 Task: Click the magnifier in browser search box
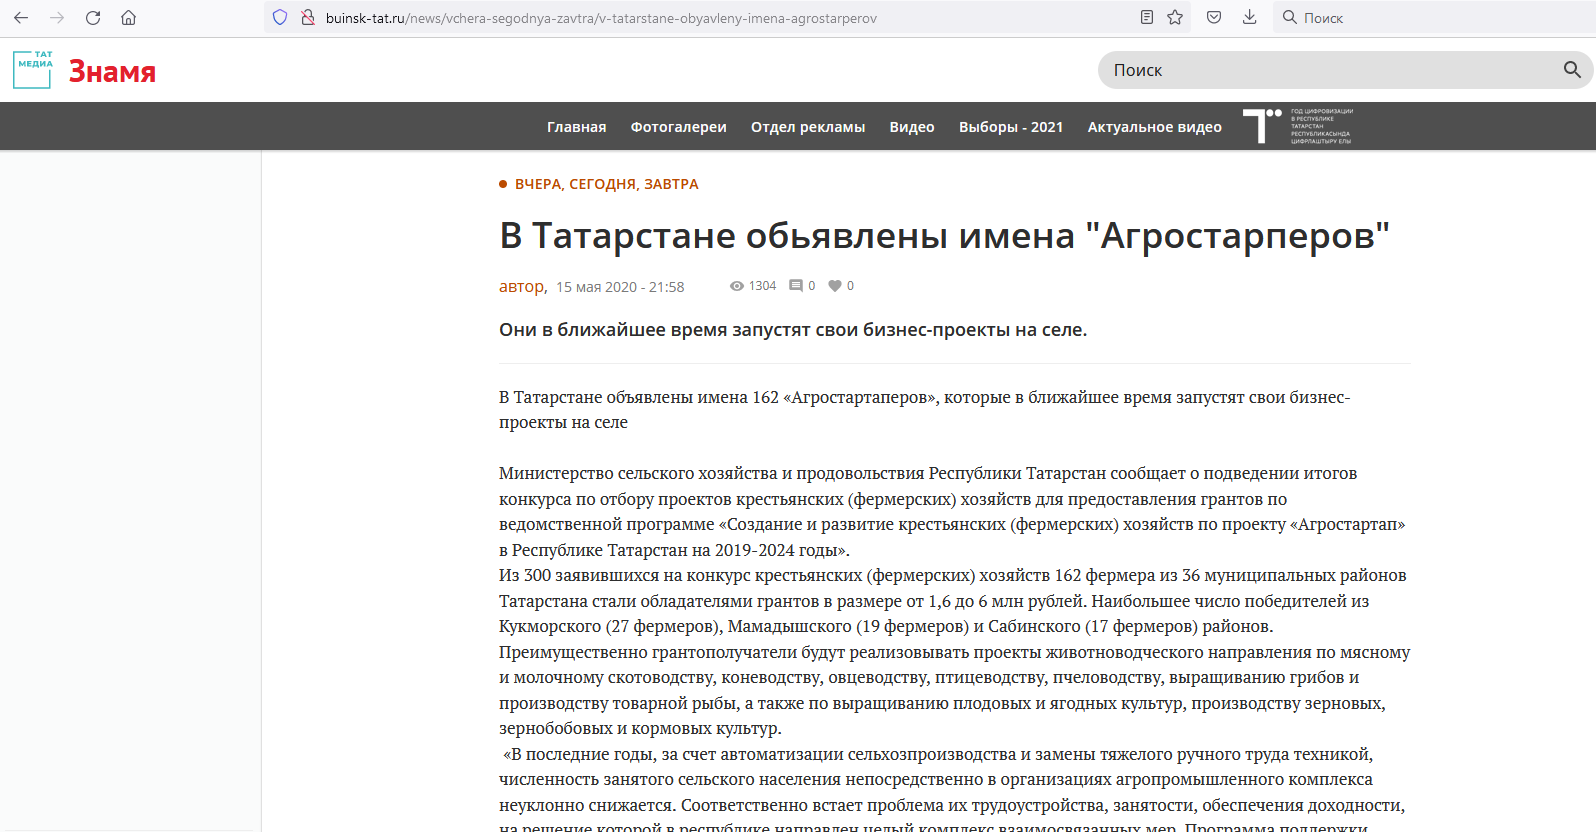click(1290, 17)
